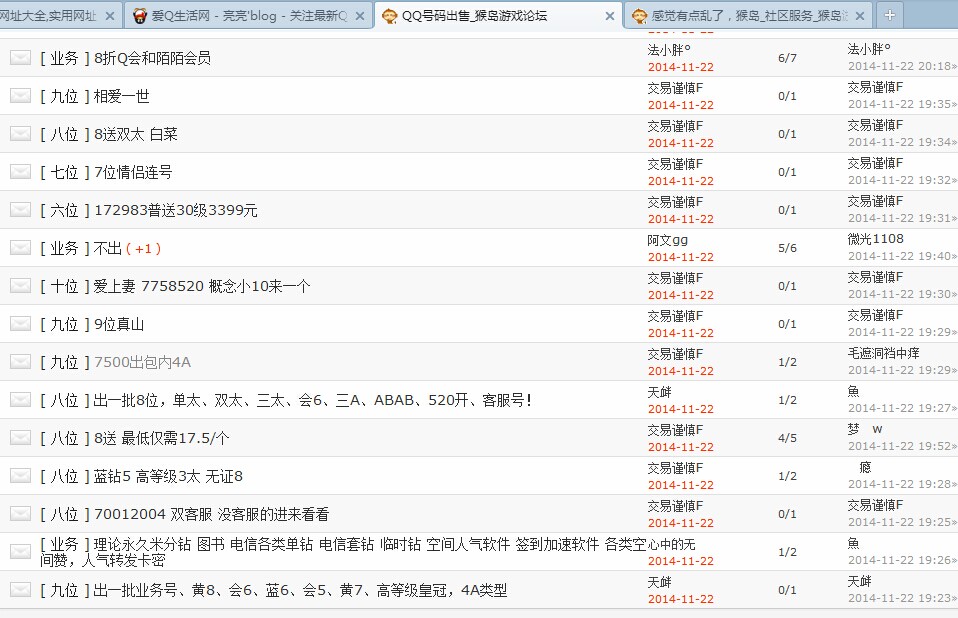View author 阿文gg profile
Screen dimensions: 958x618
click(668, 241)
